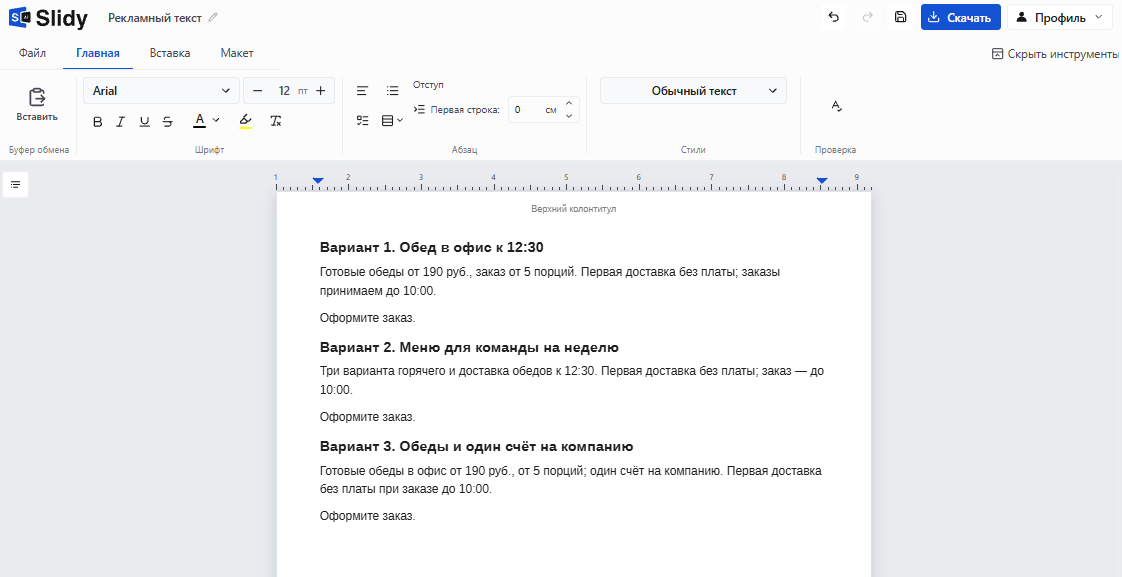The image size is (1122, 577).
Task: Click the left indent marker on the ruler
Action: [318, 180]
